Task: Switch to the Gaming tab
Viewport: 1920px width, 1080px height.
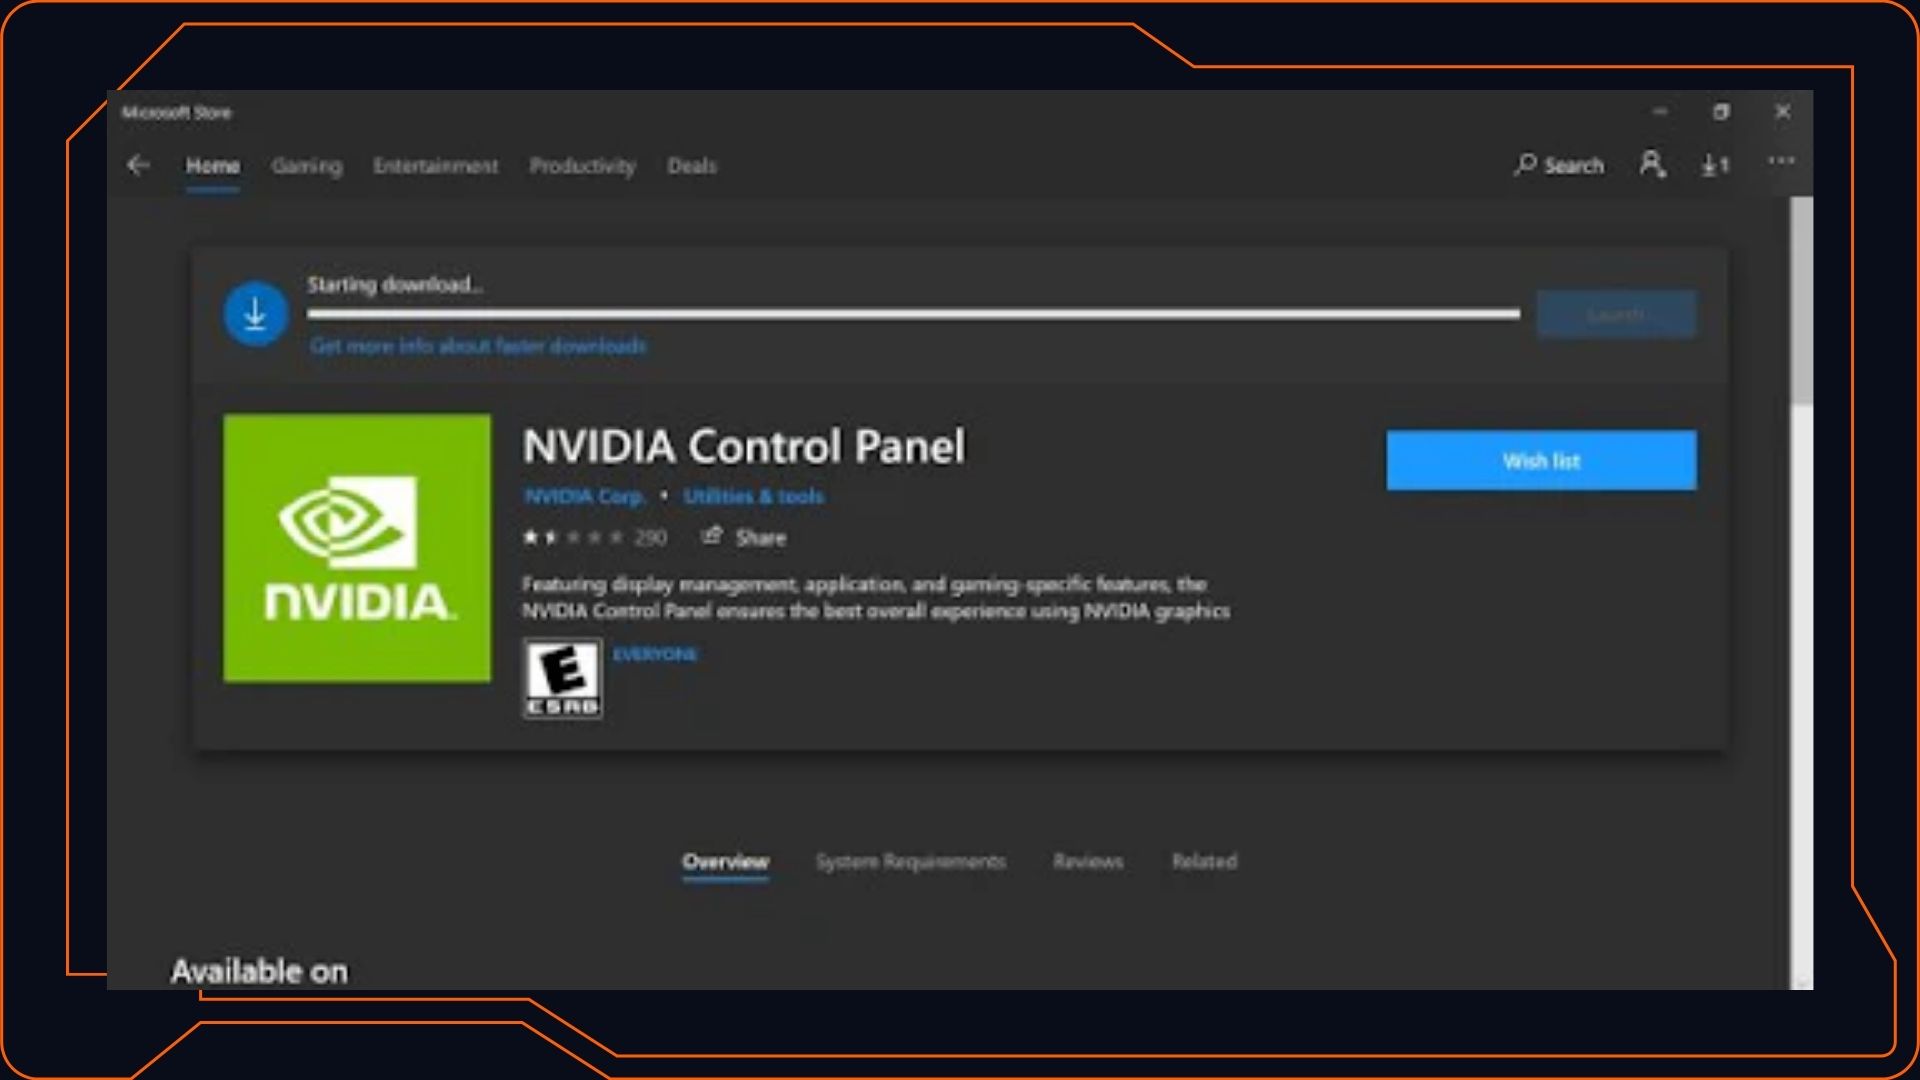Action: (307, 166)
